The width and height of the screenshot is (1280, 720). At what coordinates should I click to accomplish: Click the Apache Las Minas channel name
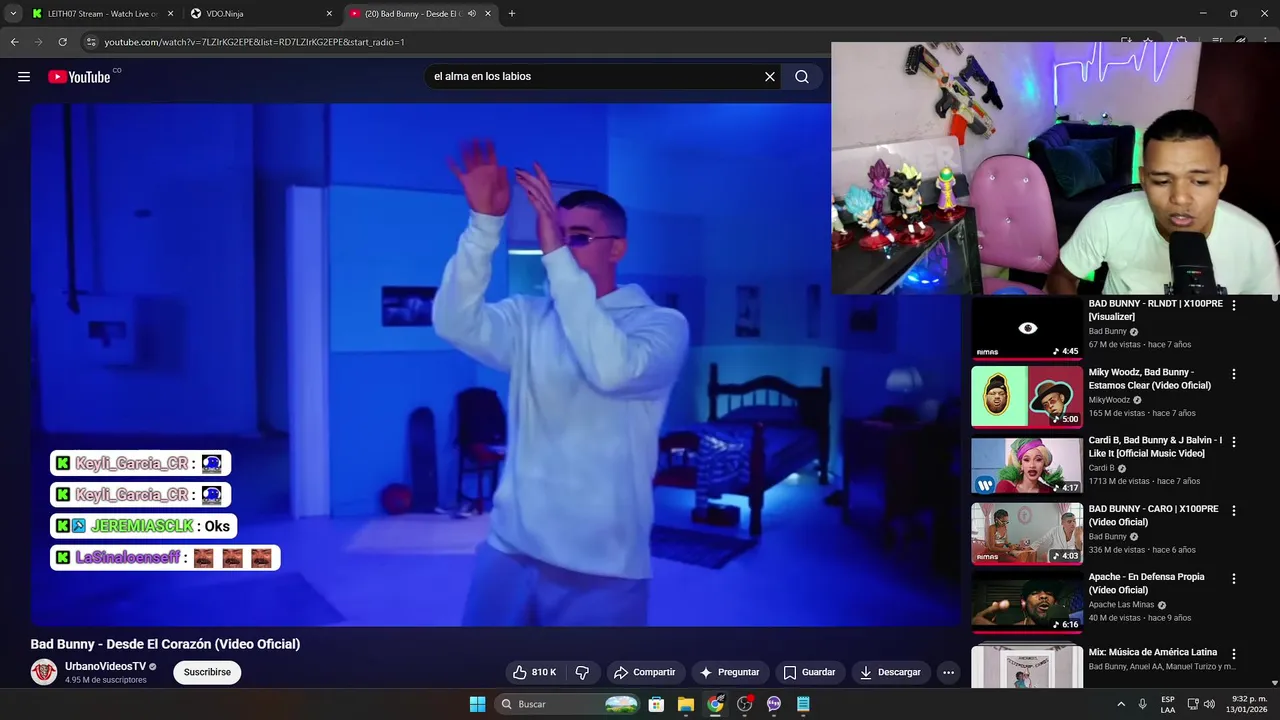1121,605
